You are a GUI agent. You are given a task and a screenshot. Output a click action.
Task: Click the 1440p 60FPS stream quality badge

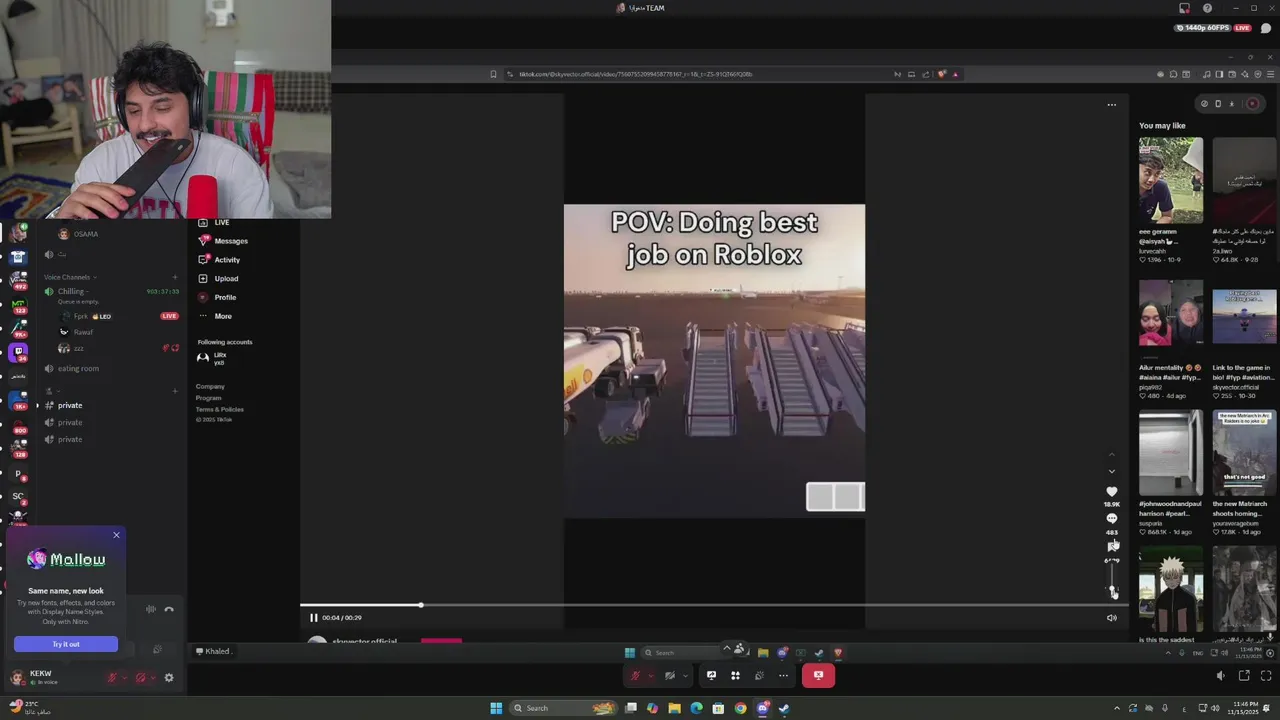(x=1205, y=28)
